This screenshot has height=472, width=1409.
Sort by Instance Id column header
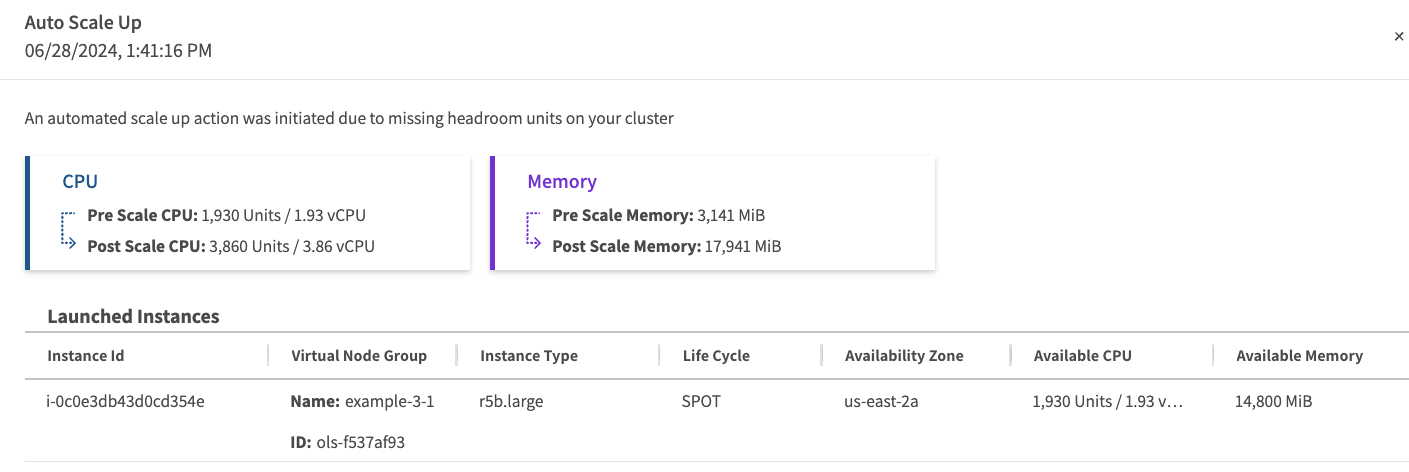click(86, 355)
